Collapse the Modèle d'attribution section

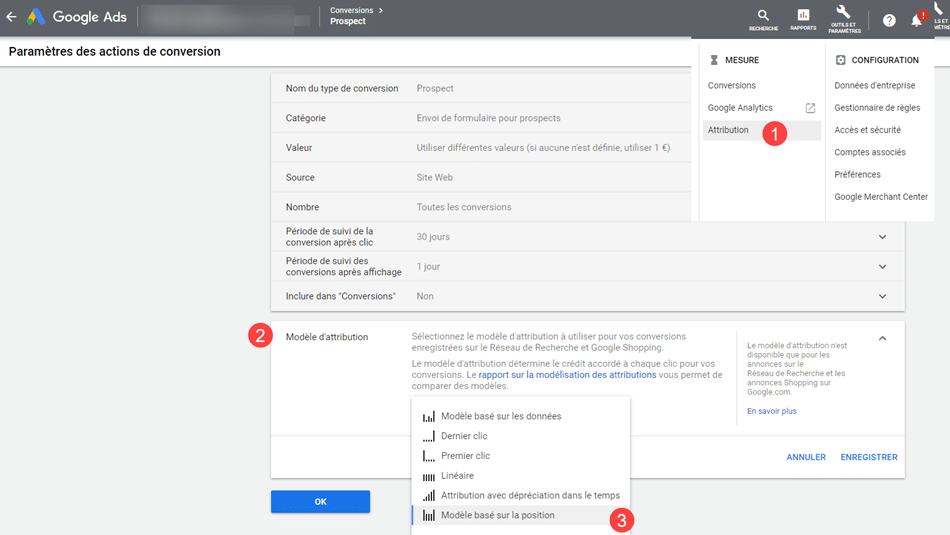[882, 338]
